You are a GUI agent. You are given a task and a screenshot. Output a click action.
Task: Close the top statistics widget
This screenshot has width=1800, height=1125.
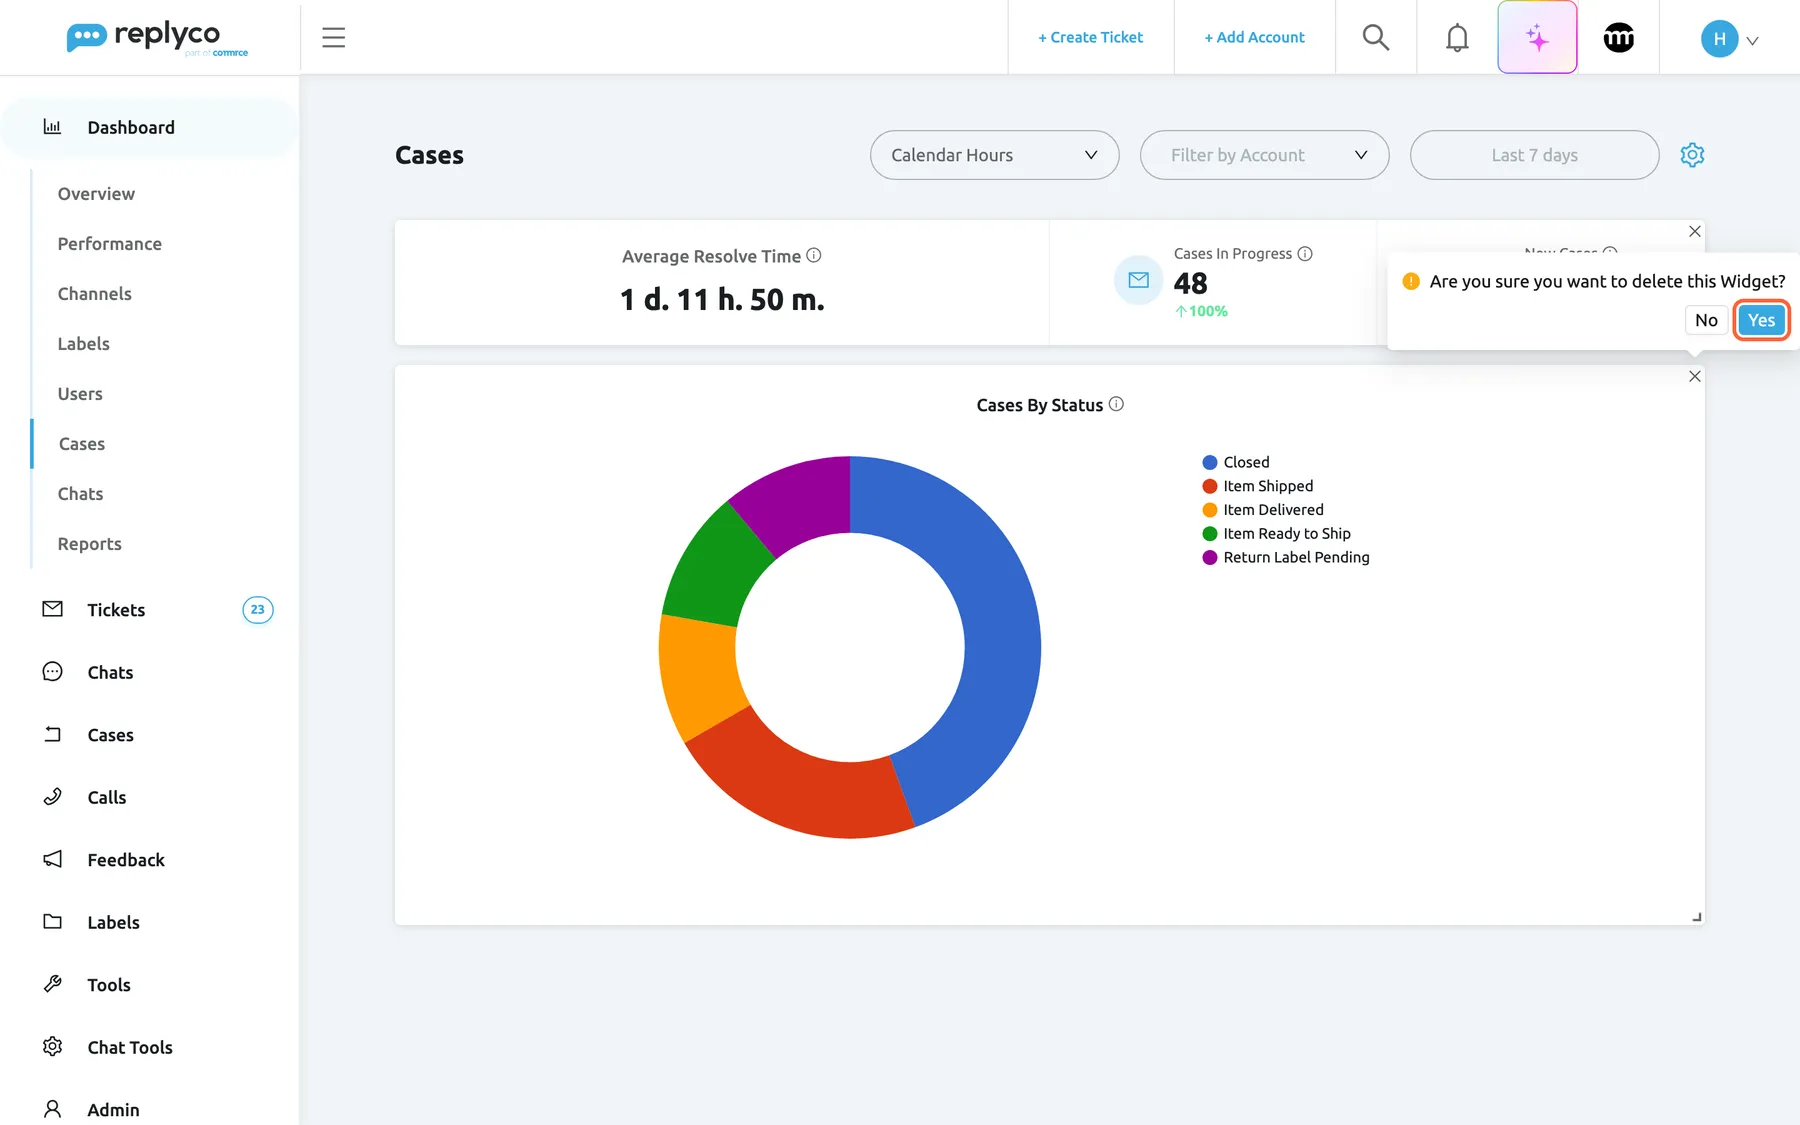pyautogui.click(x=1694, y=232)
